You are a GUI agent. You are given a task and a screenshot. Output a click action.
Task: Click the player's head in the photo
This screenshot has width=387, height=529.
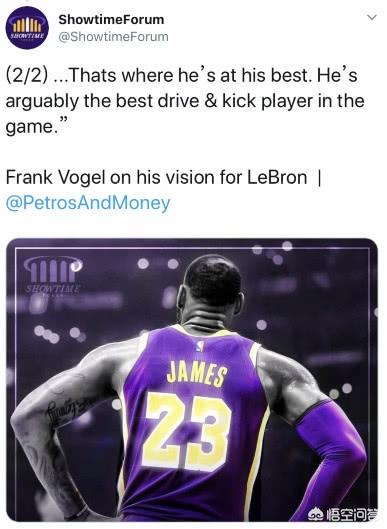click(x=211, y=285)
